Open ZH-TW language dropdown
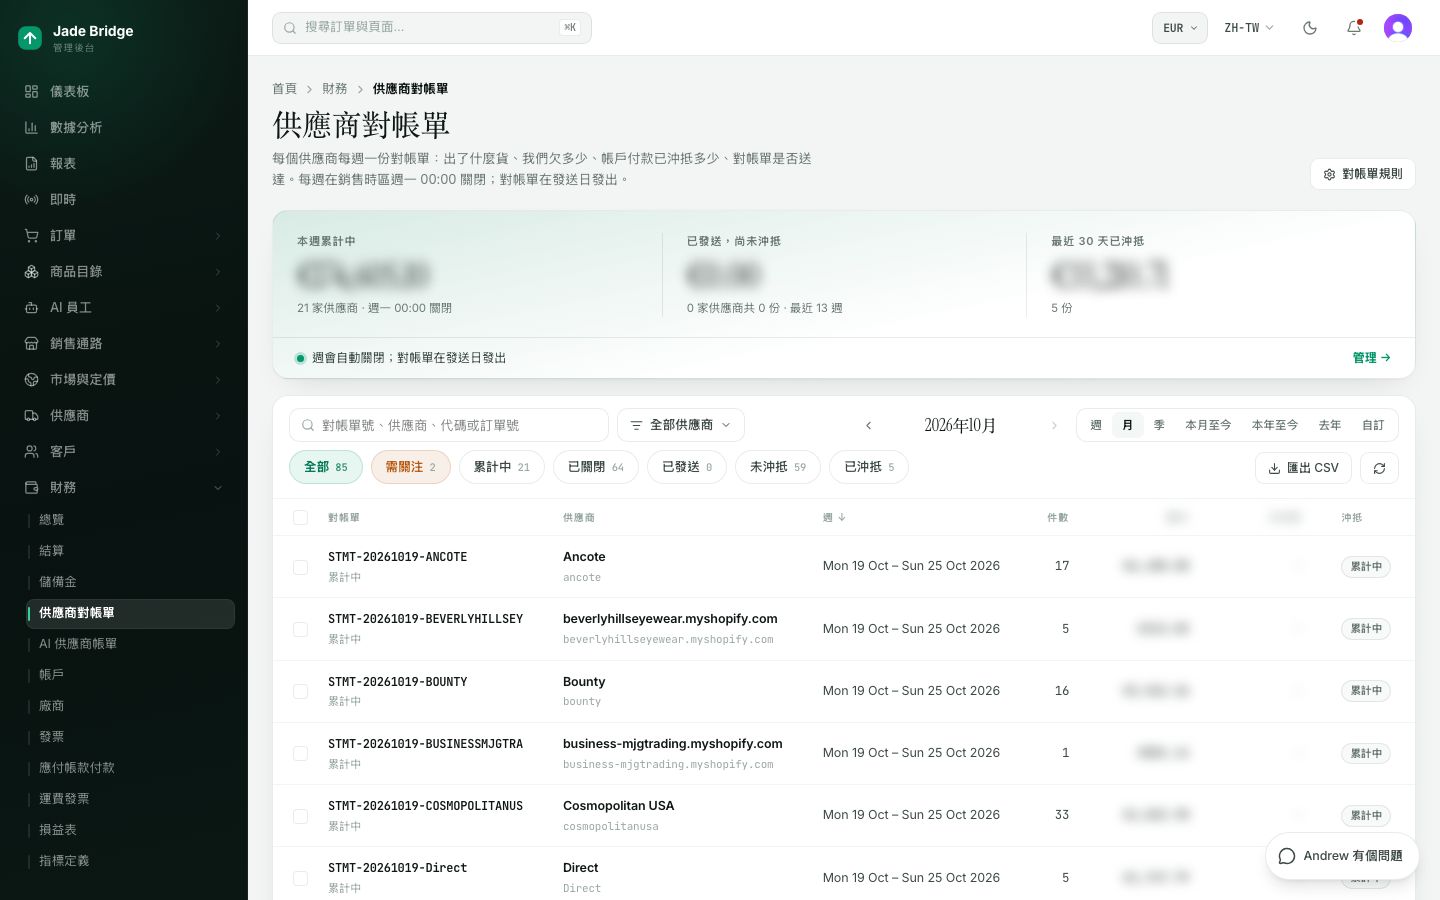The image size is (1440, 900). (1249, 28)
